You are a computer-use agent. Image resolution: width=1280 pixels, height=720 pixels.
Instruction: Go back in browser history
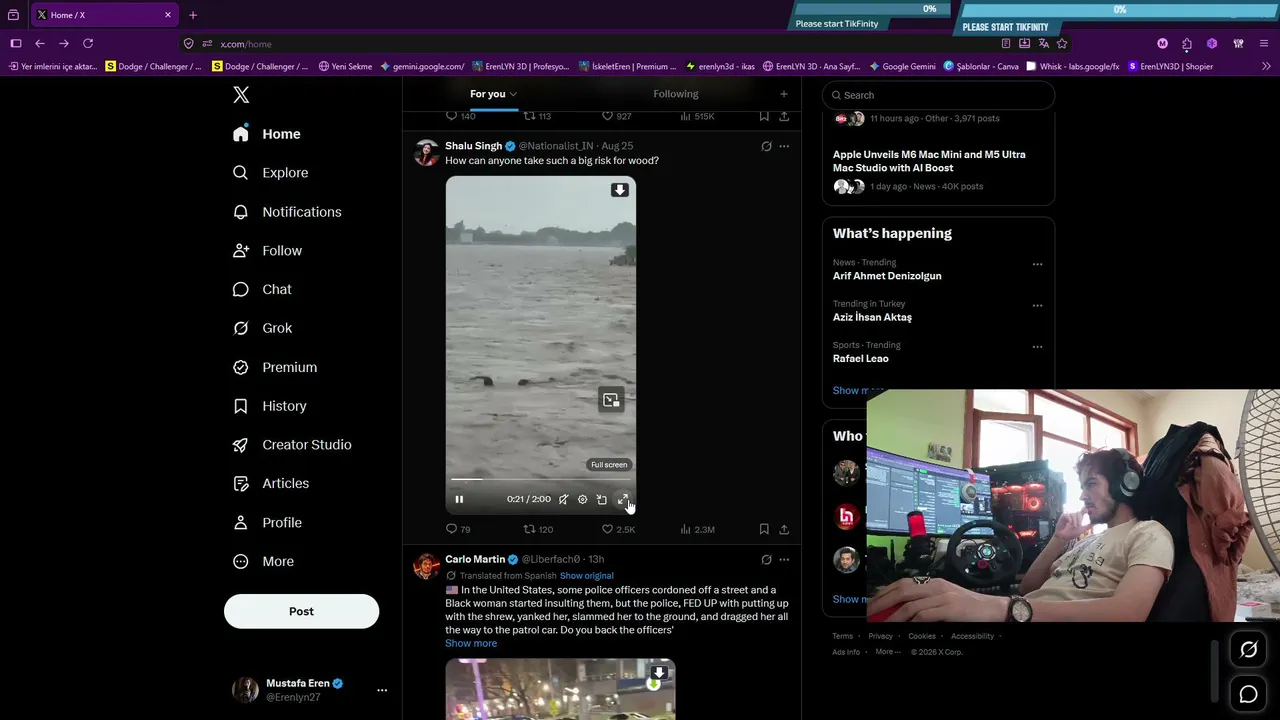coord(40,44)
